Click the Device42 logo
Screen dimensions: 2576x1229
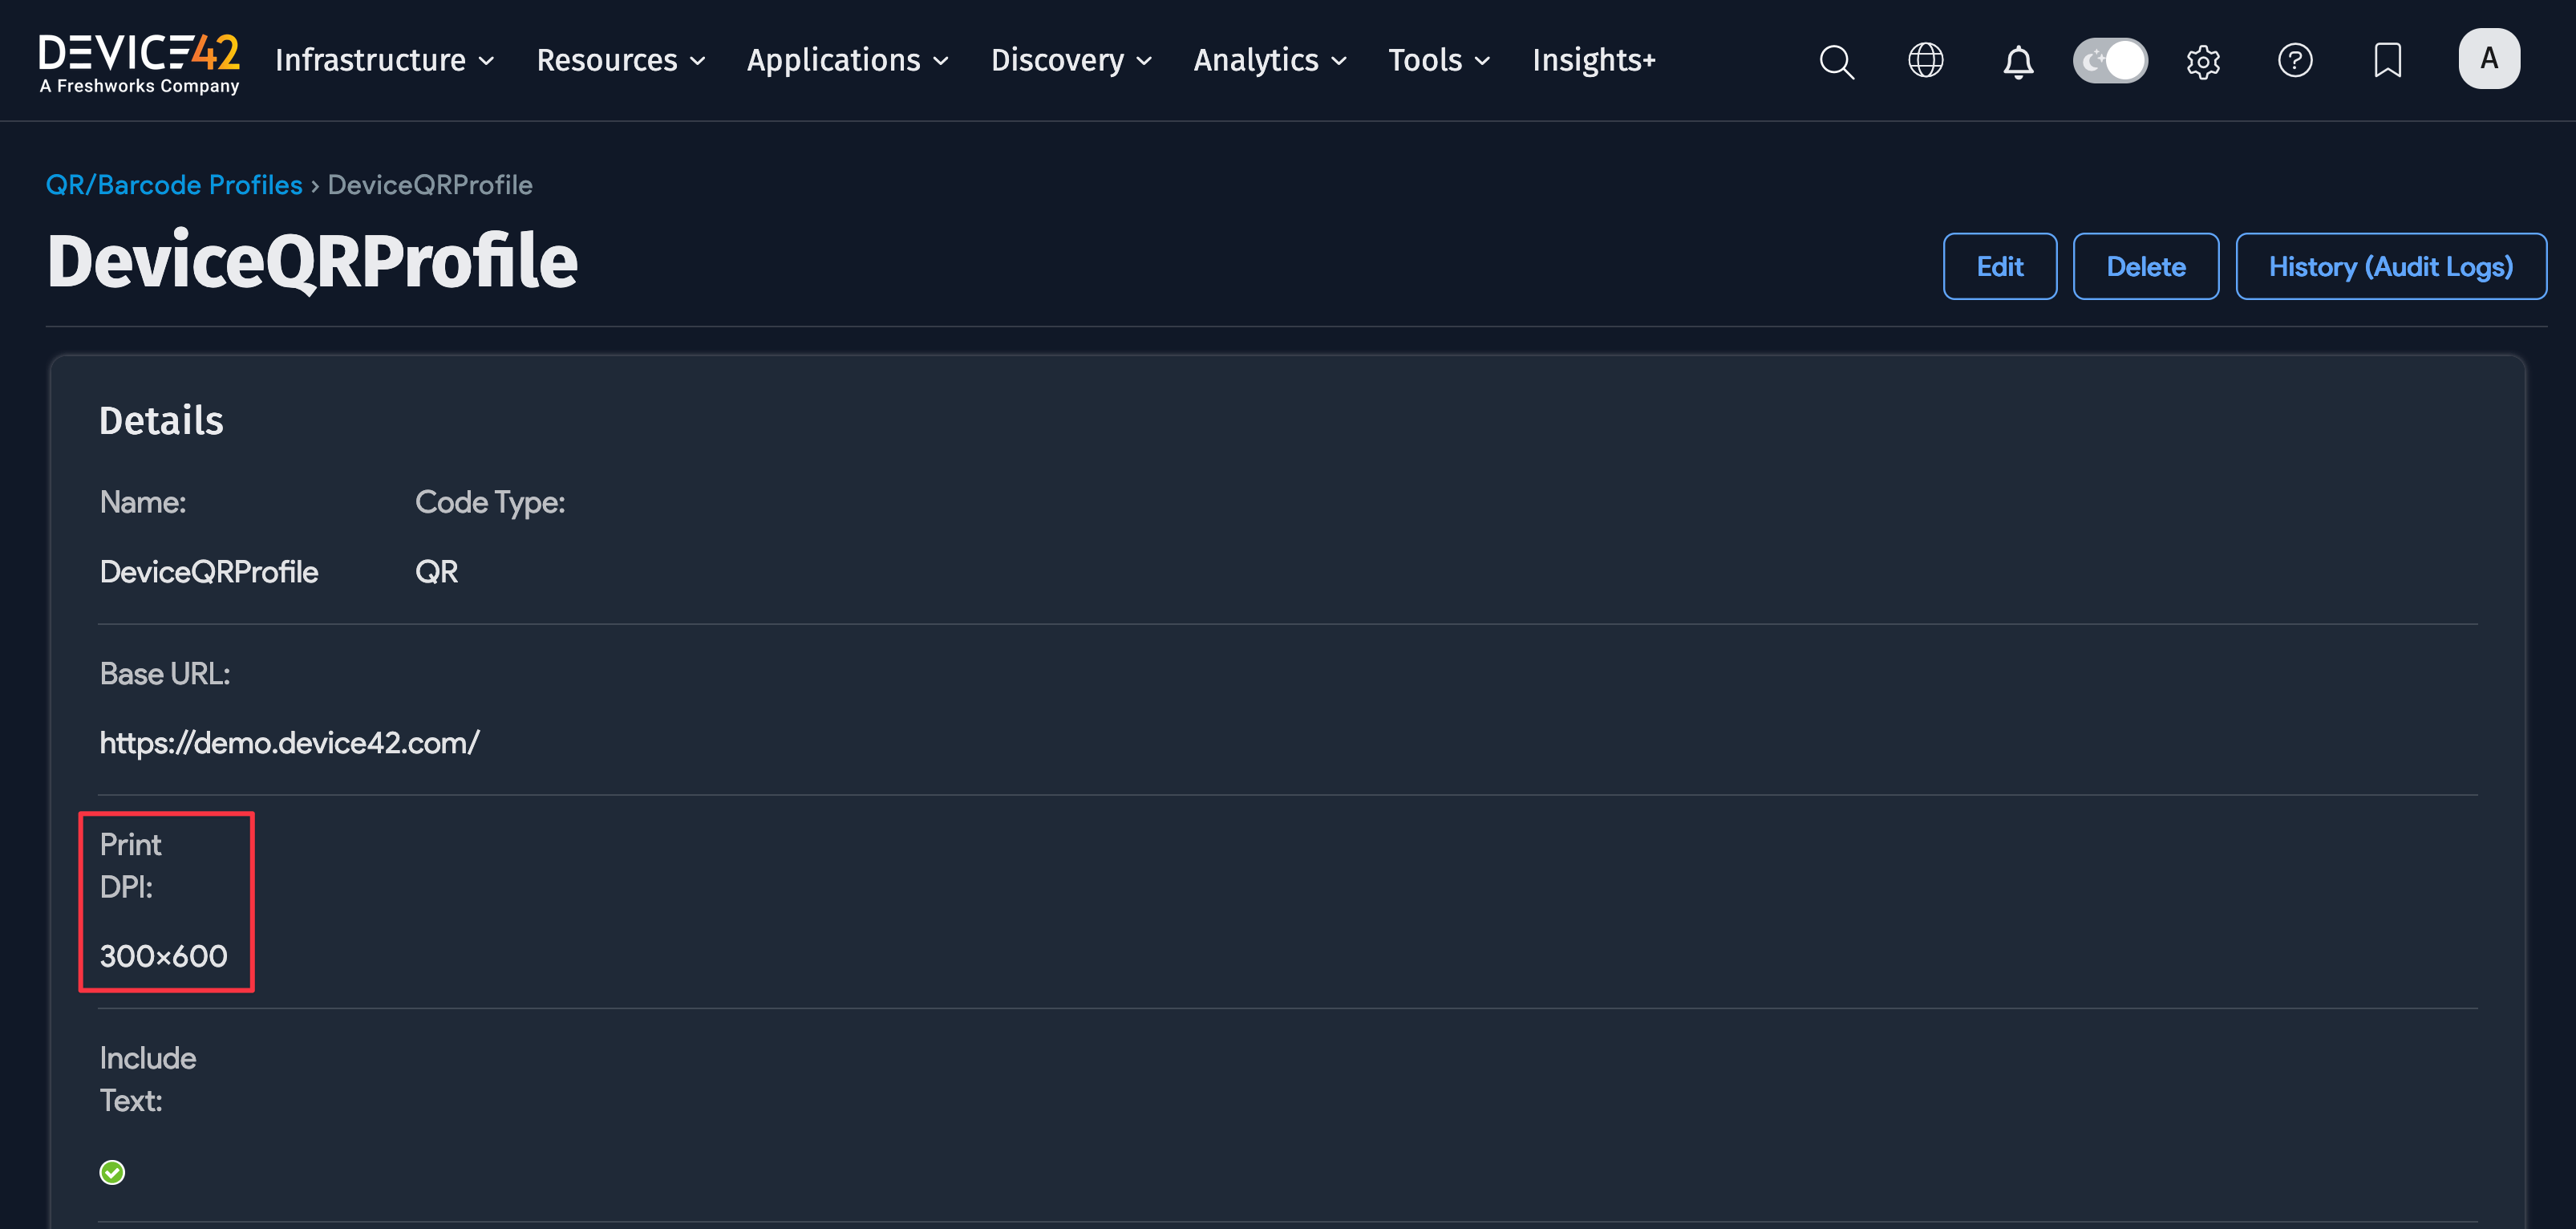(x=139, y=62)
